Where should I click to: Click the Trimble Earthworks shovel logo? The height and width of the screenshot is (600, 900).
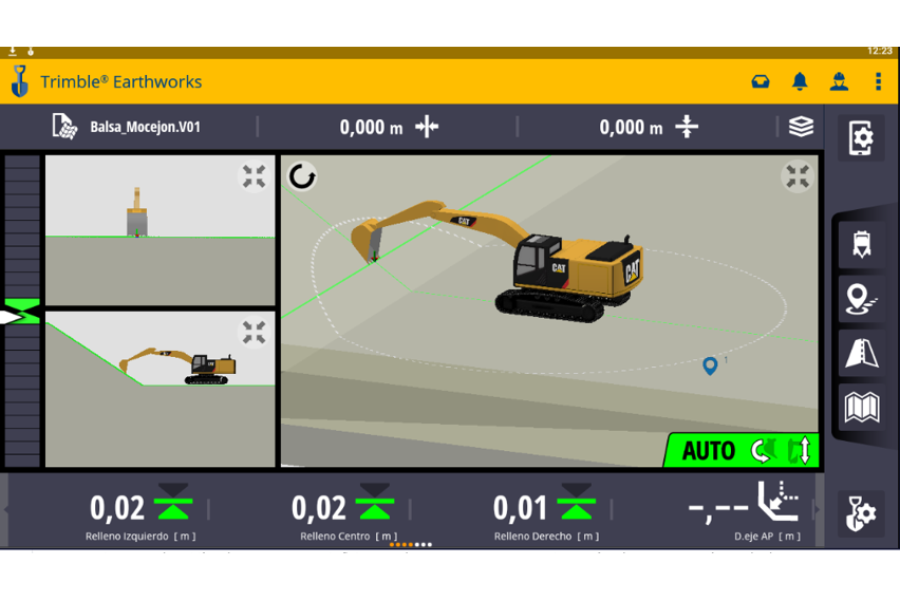[20, 81]
